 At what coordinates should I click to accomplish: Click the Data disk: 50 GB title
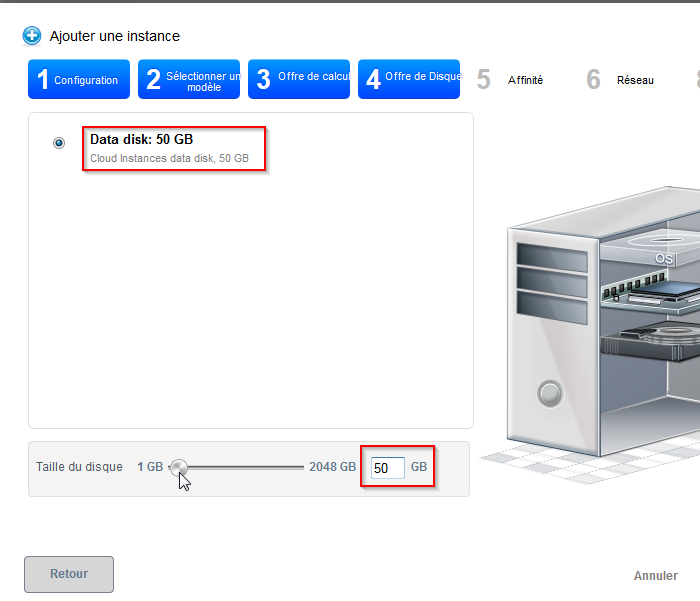[x=141, y=139]
